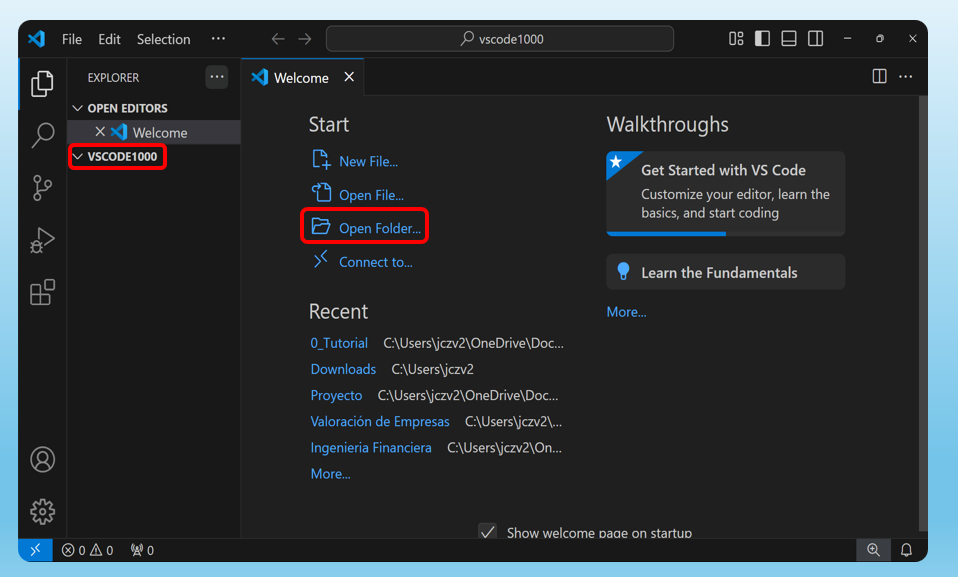Open Learn the Fundamentals walkthrough
Image resolution: width=958 pixels, height=577 pixels.
726,272
